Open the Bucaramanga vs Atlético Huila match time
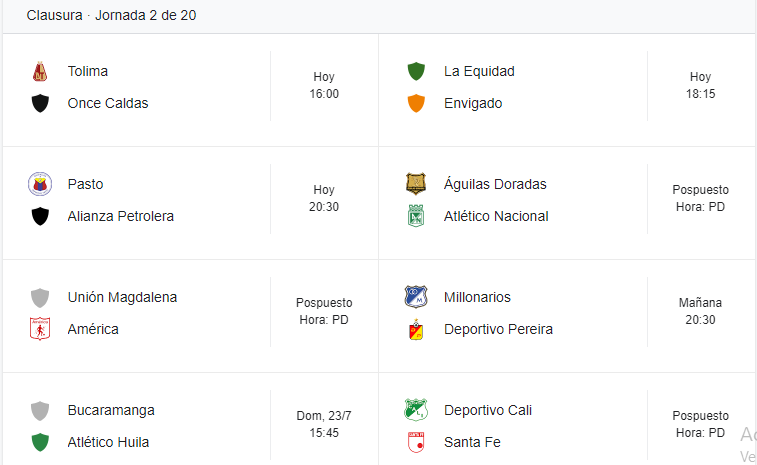757x465 pixels. 324,424
